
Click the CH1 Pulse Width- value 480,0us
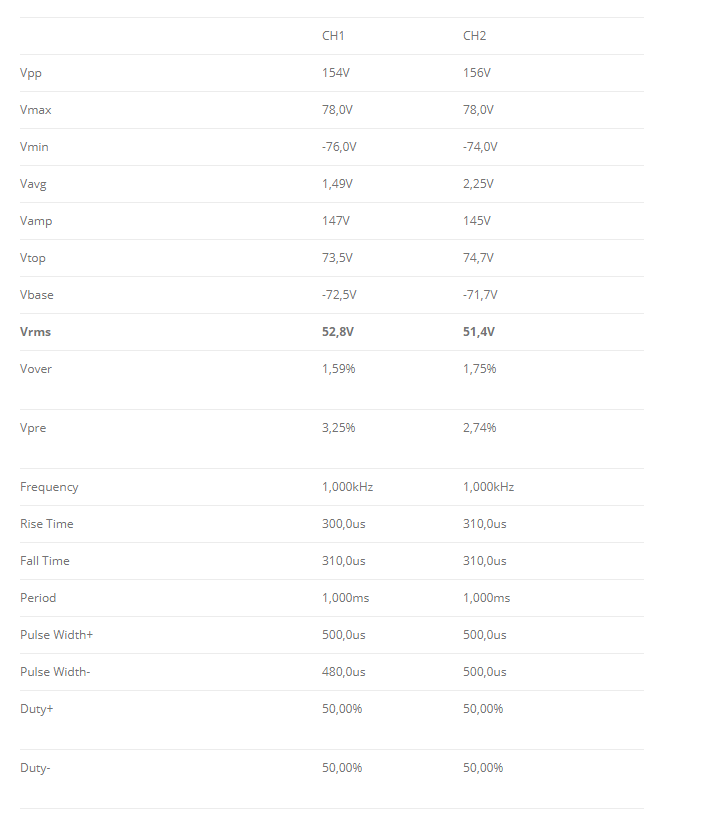coord(344,672)
